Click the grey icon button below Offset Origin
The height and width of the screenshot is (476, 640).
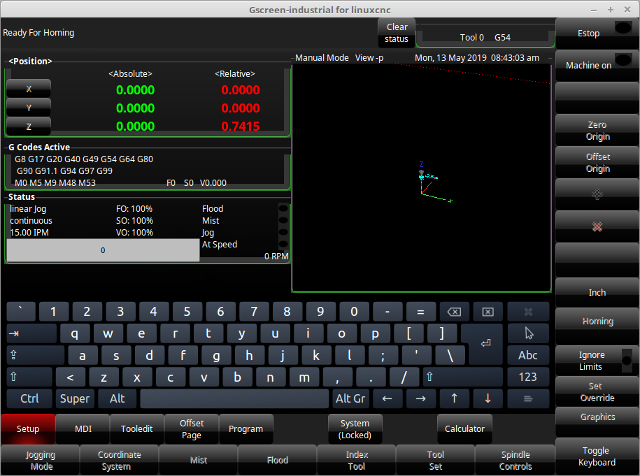597,194
